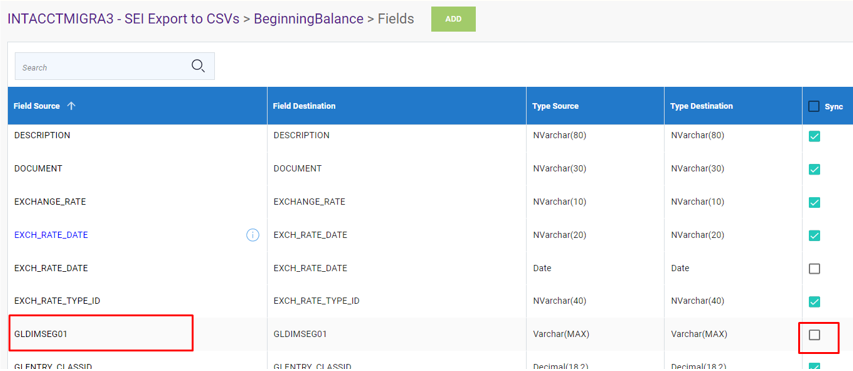This screenshot has width=853, height=371.
Task: Uncheck Sync for EXCHANGE_RATE row
Action: coord(814,202)
